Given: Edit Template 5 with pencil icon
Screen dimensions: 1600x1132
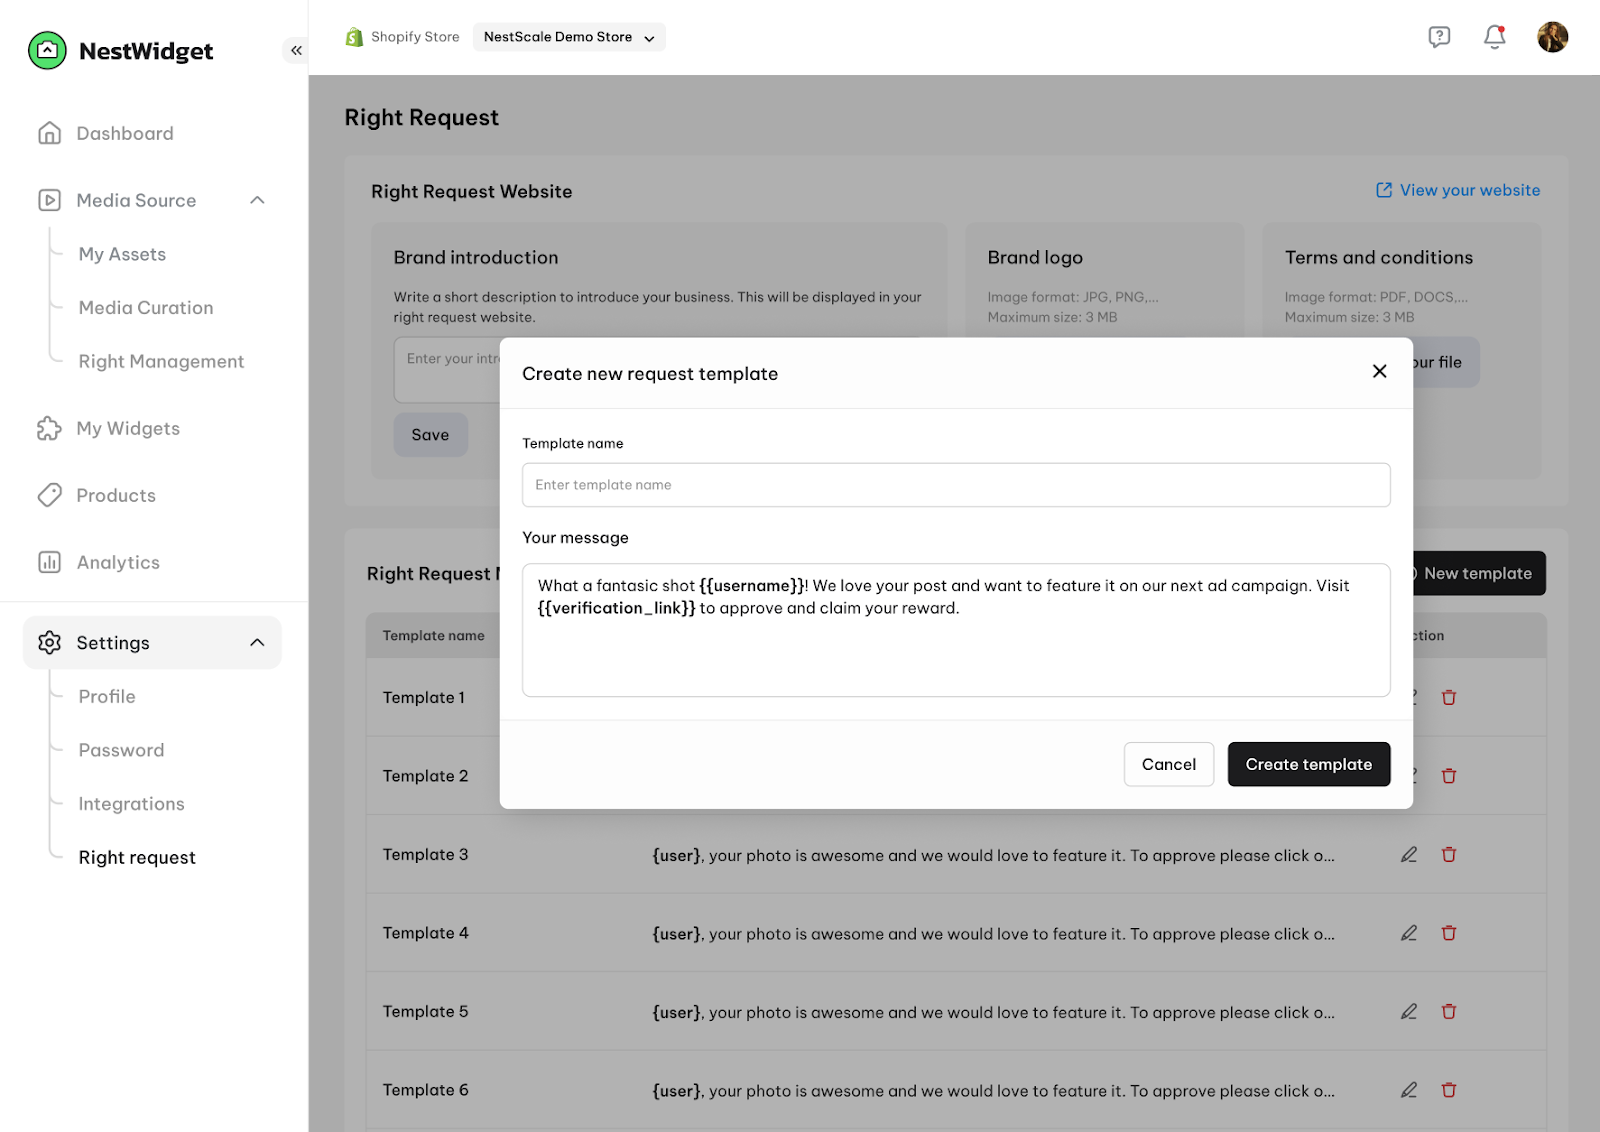Looking at the screenshot, I should coord(1409,1011).
